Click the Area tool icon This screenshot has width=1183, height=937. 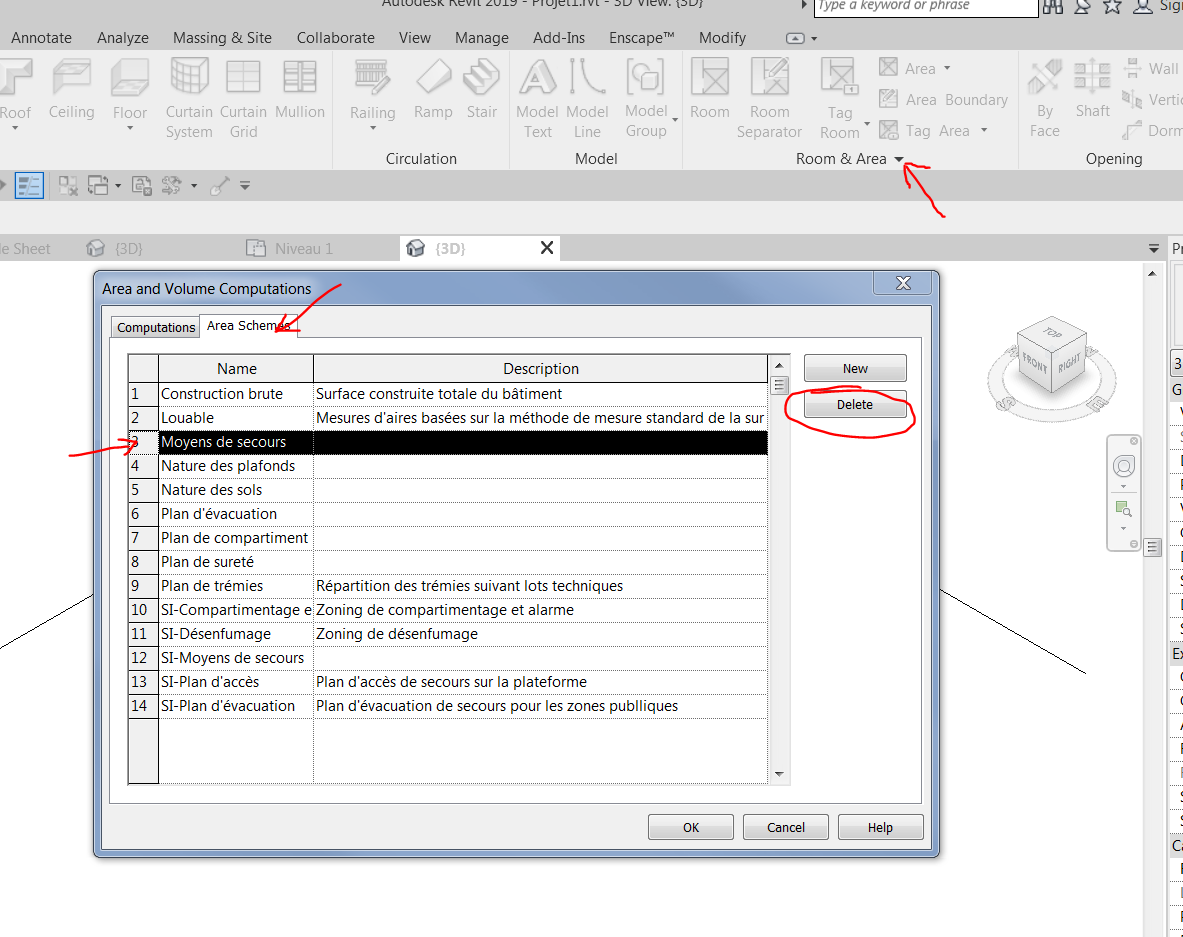(889, 68)
